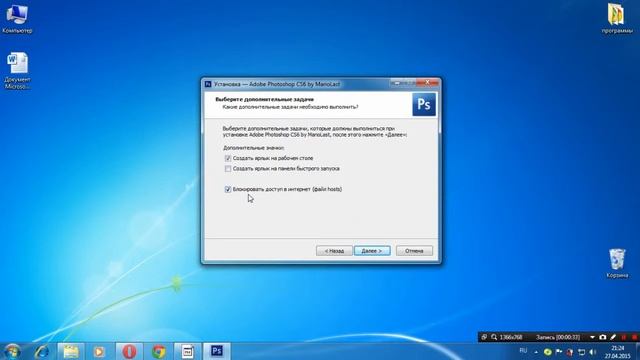Screen dimensions: 640x360
Task: Click the Ps logo in installer header
Action: click(424, 104)
